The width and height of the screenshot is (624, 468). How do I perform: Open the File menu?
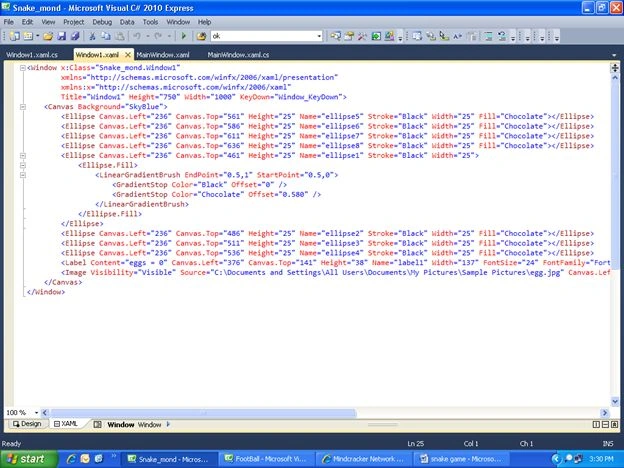(8, 22)
